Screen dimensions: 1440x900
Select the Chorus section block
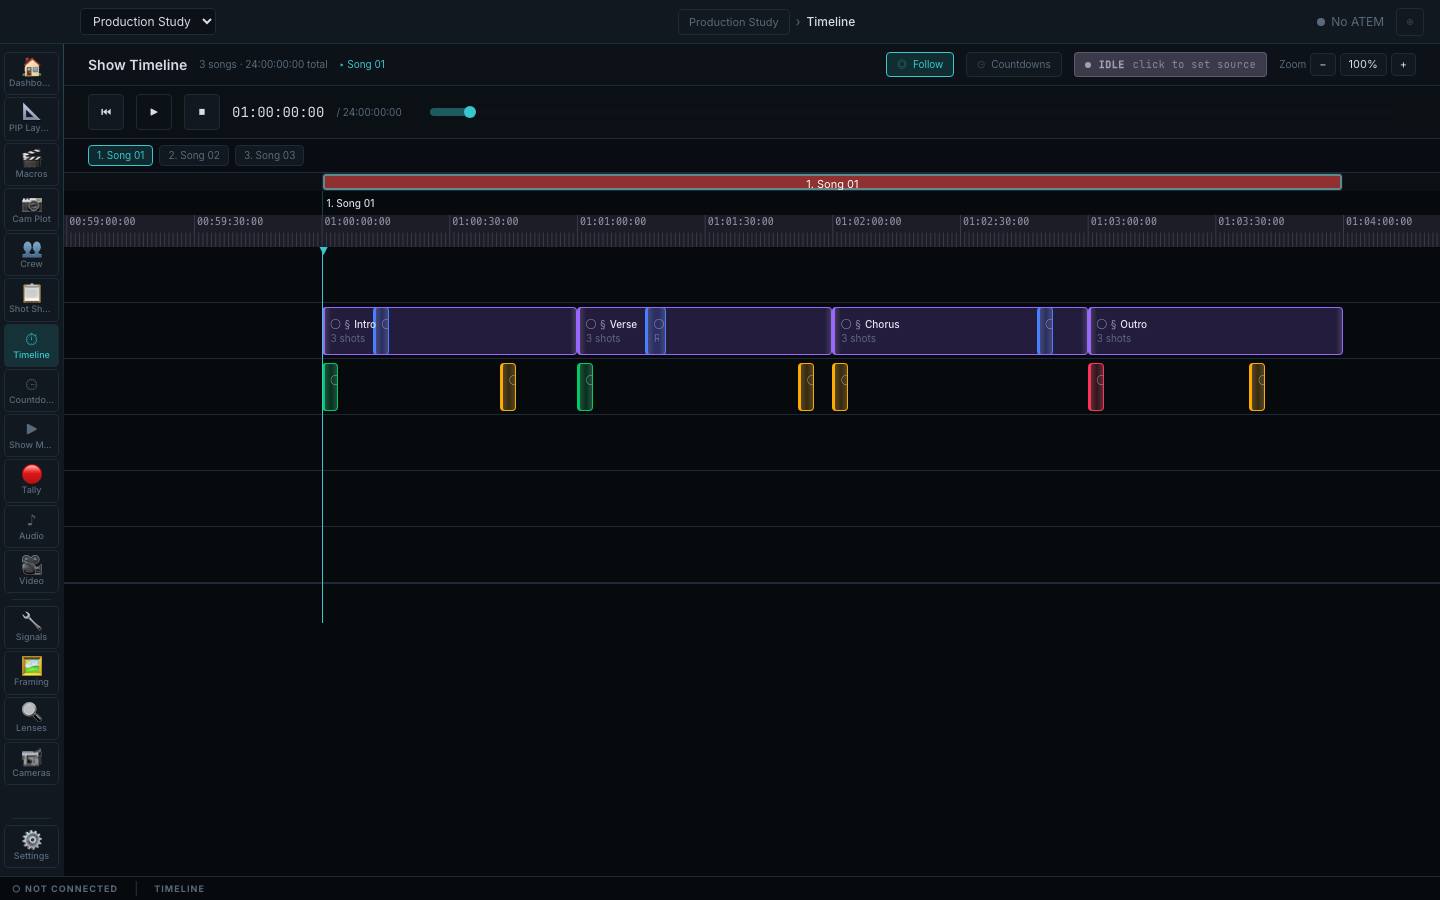pos(960,331)
